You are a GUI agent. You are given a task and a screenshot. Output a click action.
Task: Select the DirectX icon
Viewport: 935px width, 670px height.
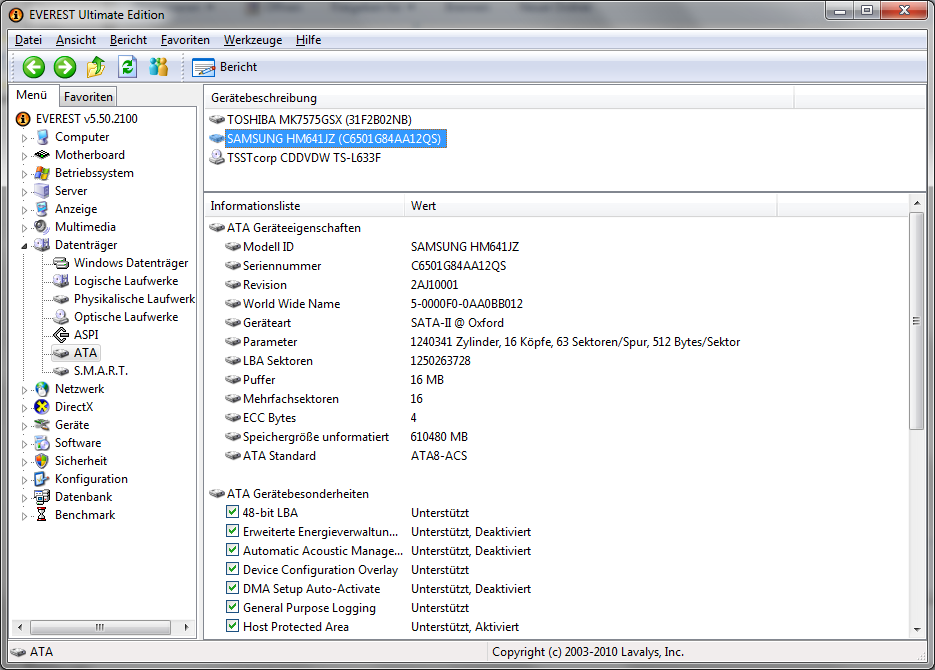[x=42, y=407]
